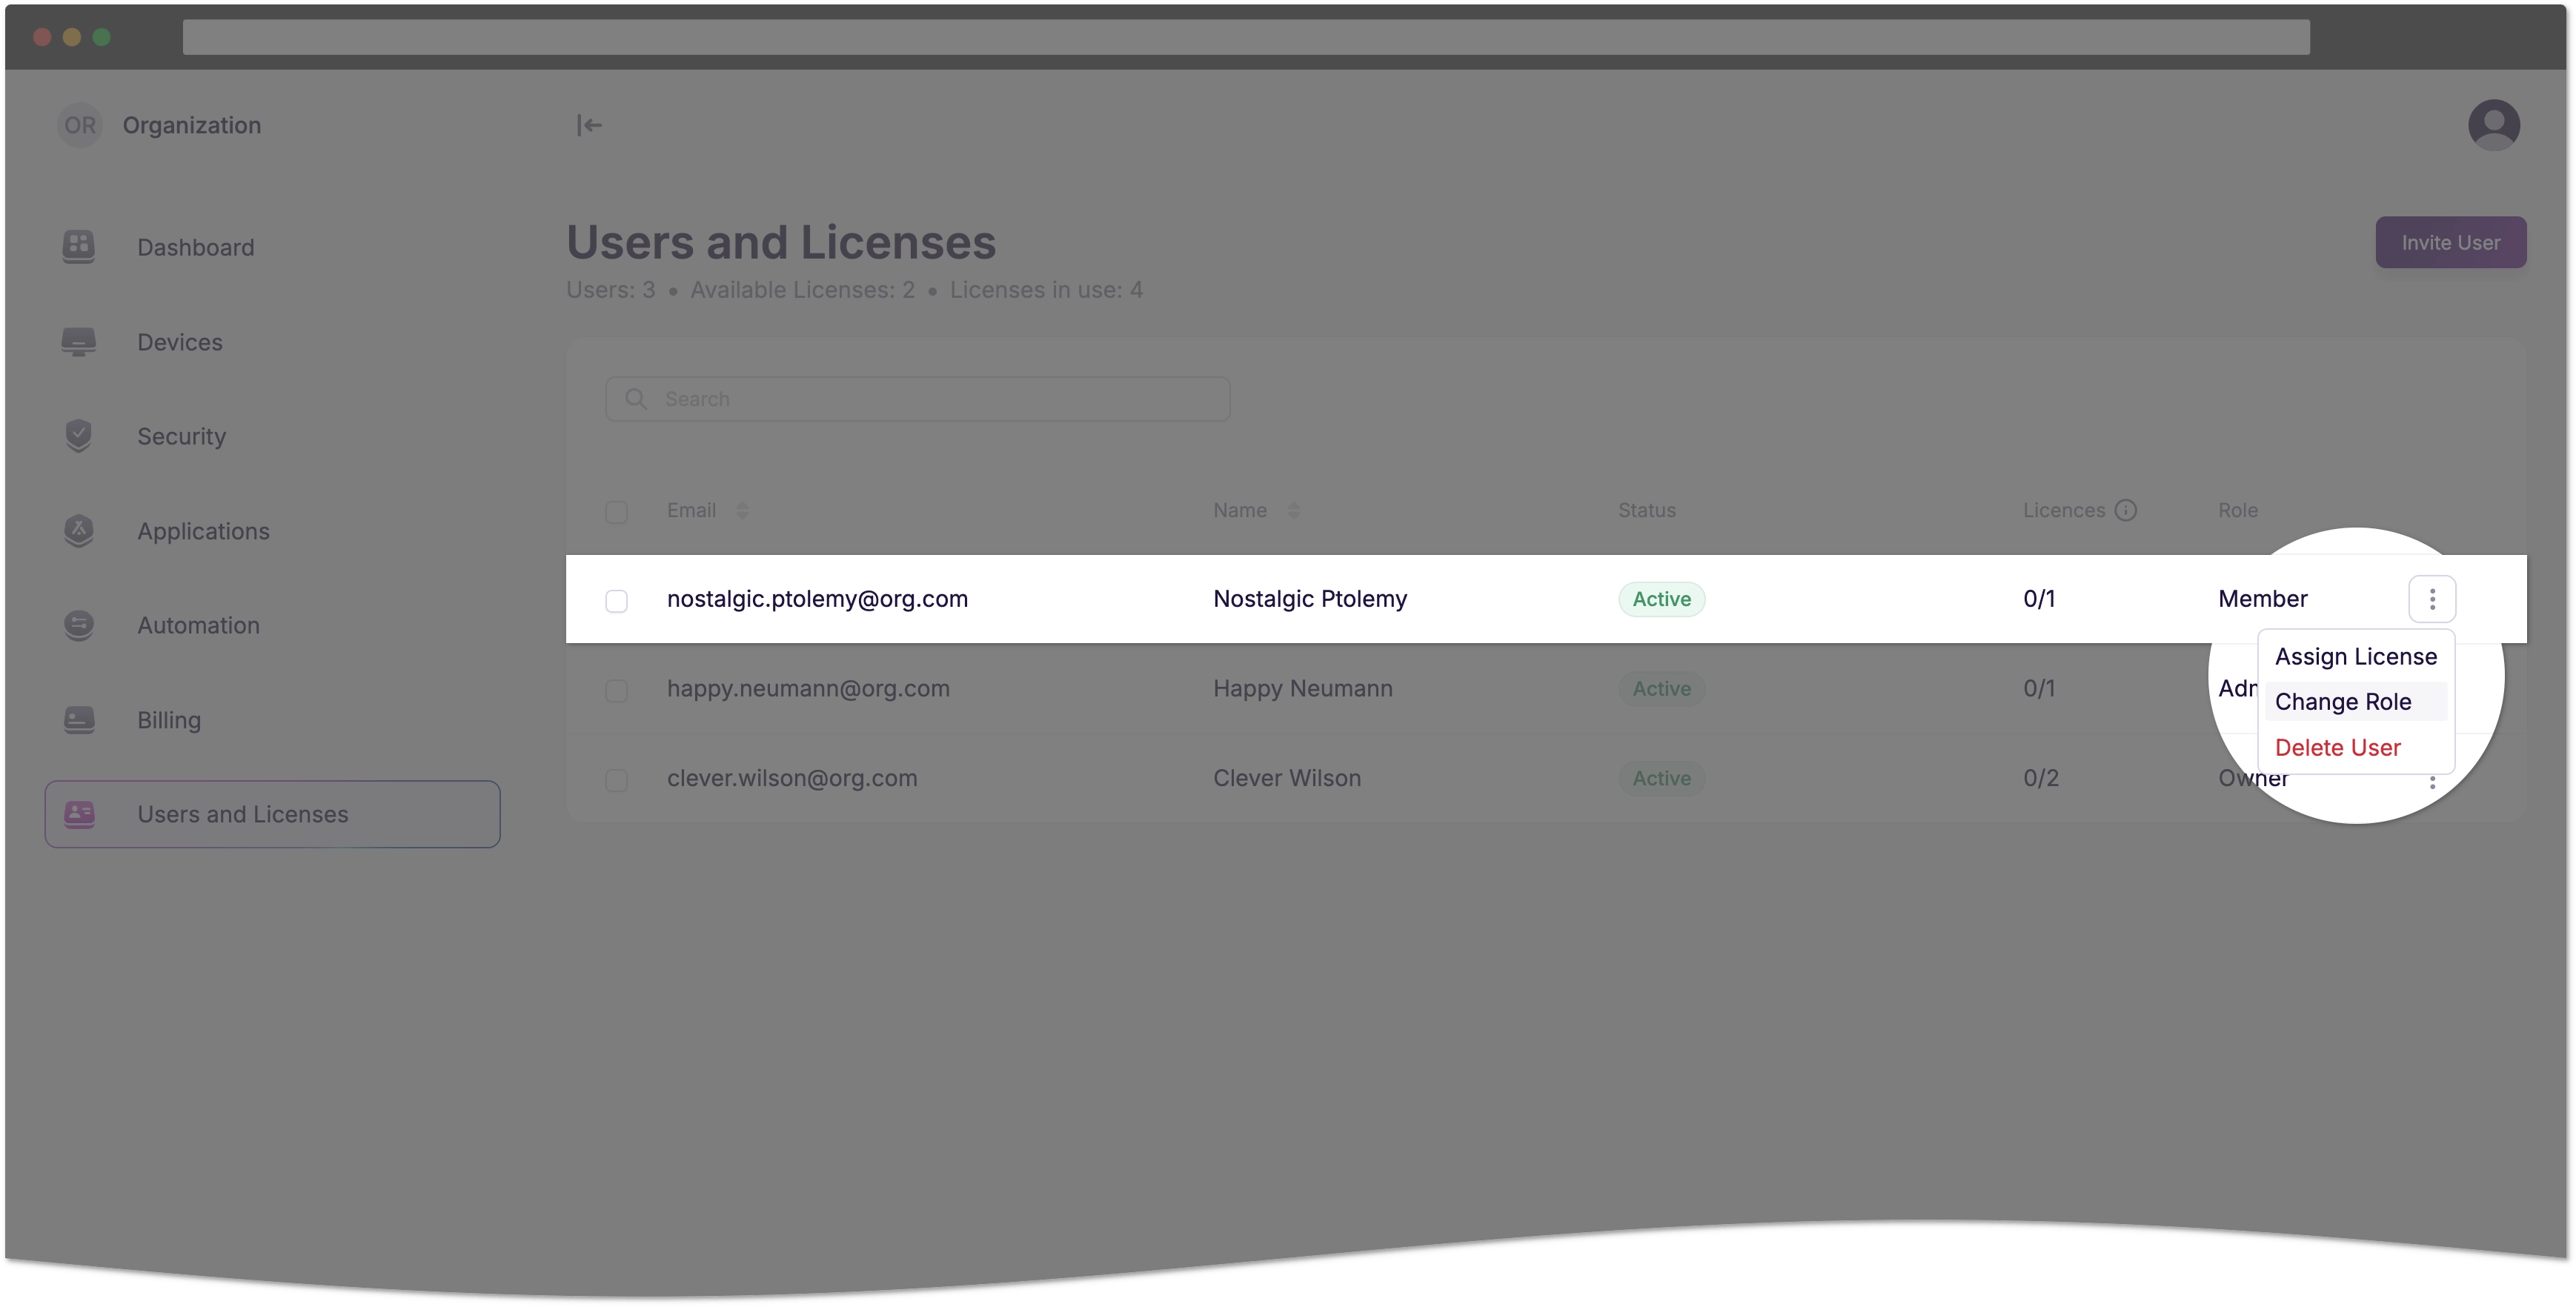Open the Security shield icon

click(78, 436)
